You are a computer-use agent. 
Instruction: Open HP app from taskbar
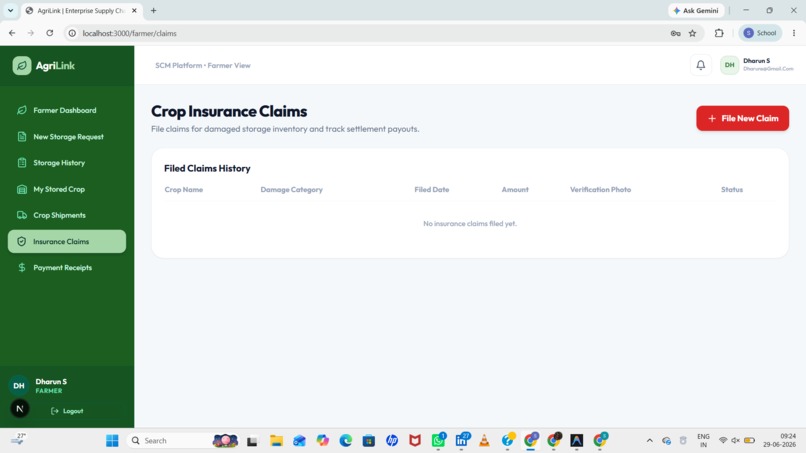pyautogui.click(x=392, y=441)
